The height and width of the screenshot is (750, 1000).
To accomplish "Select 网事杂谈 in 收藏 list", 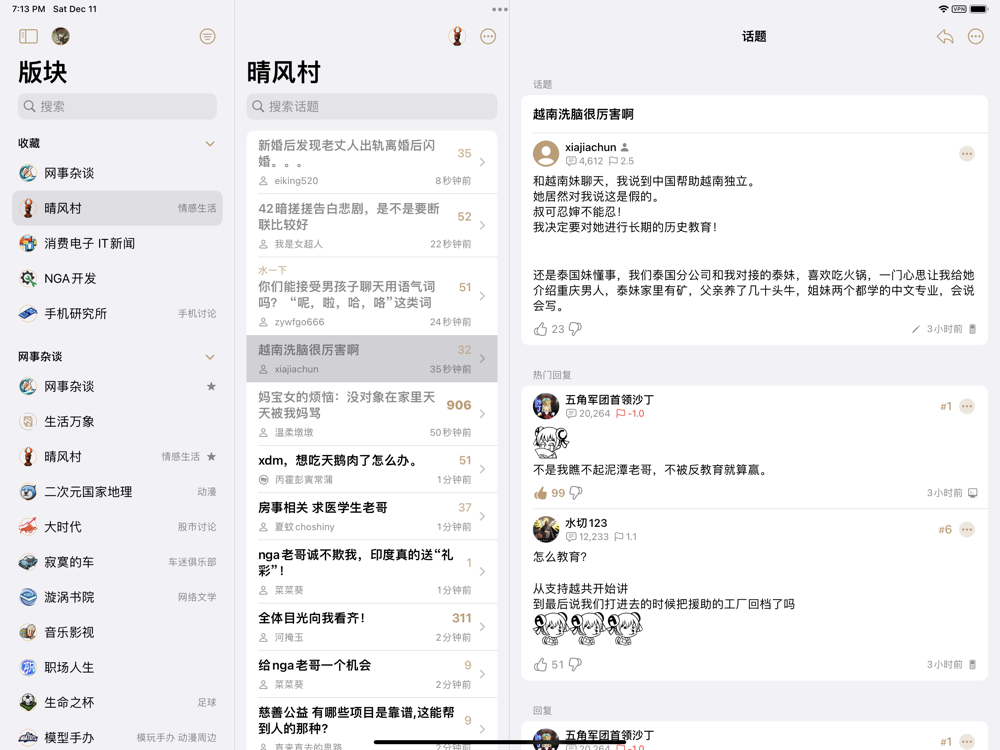I will coord(117,173).
